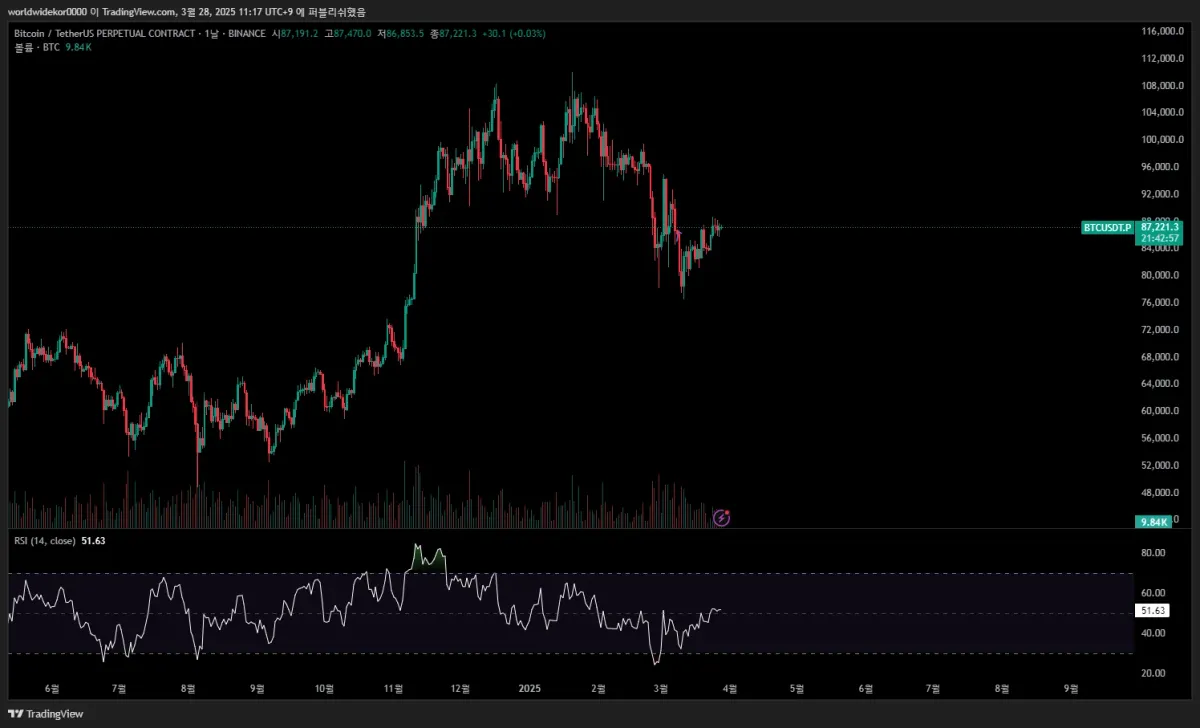
Task: Click the worldwidekor0000 publisher name
Action: [46, 12]
